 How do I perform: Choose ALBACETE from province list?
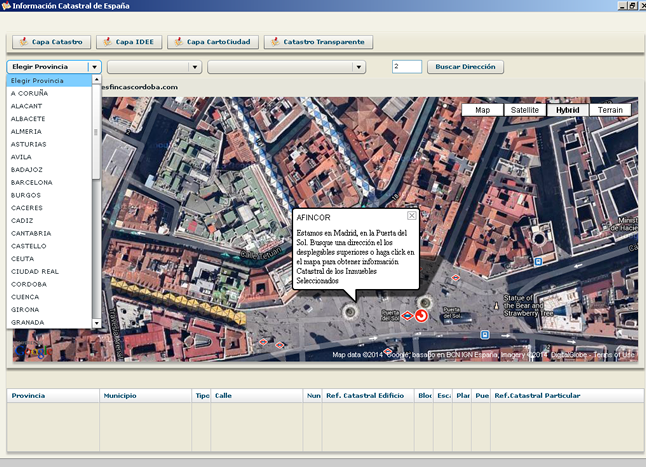49,119
